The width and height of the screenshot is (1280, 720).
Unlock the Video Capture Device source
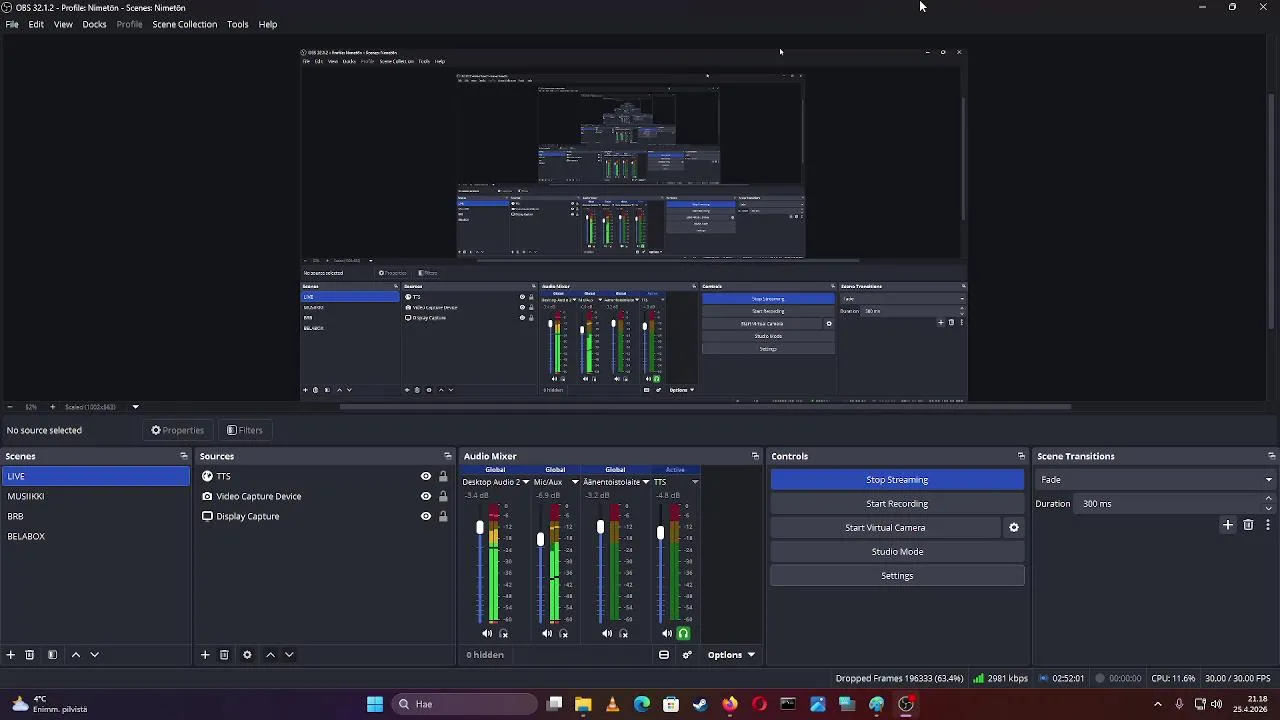click(443, 496)
